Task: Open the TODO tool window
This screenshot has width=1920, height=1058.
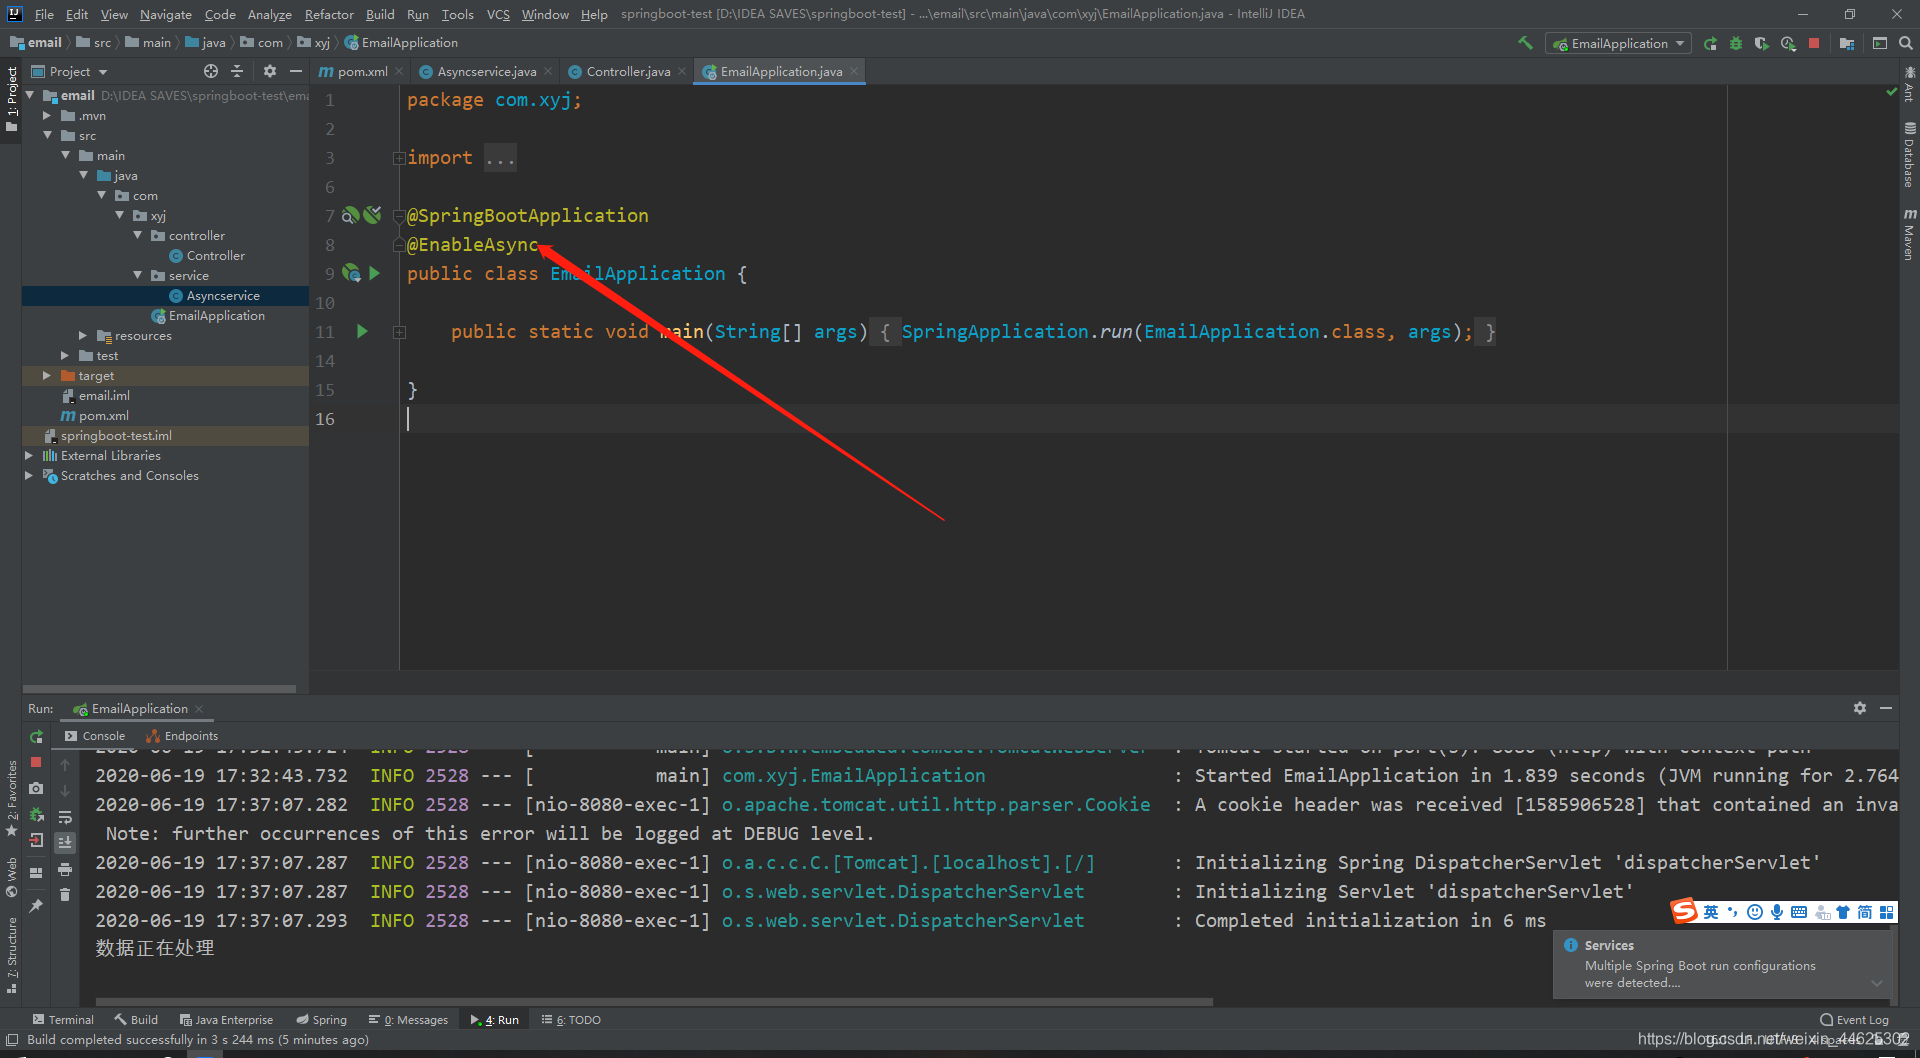Action: [571, 1020]
